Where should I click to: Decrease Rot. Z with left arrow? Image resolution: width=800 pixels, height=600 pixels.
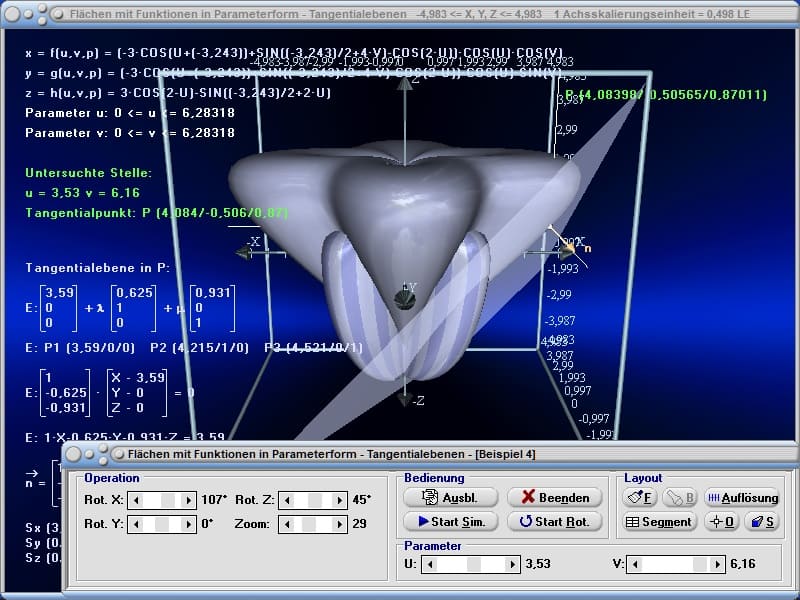287,500
